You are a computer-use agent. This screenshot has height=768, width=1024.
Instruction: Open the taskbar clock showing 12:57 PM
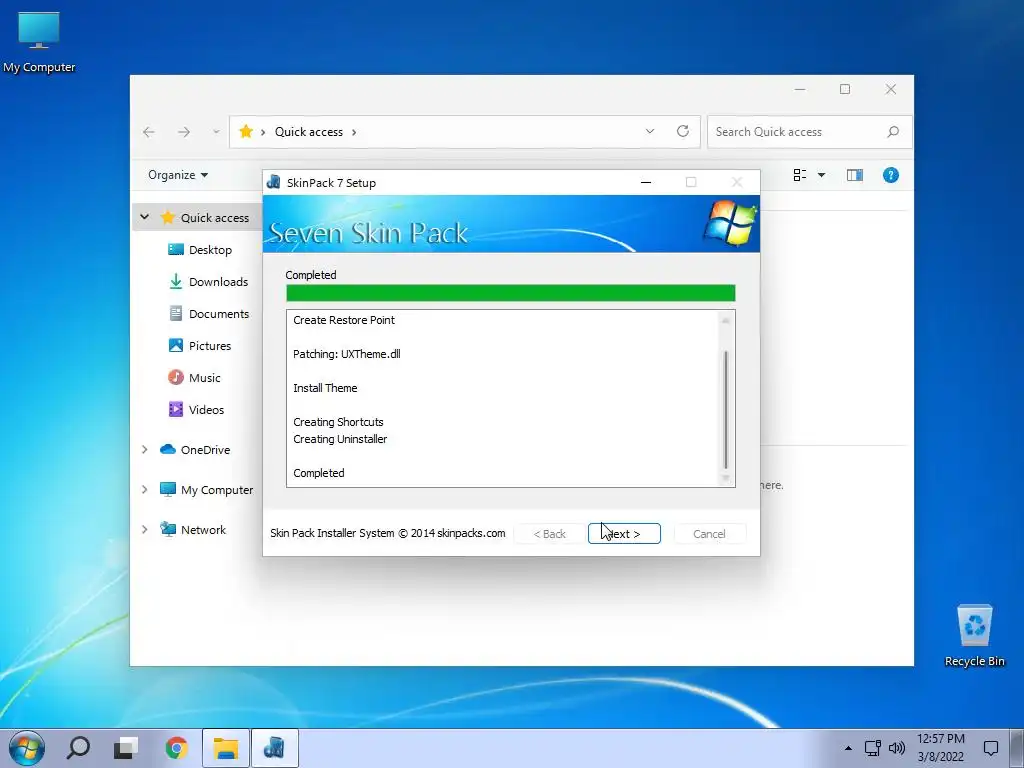point(940,748)
